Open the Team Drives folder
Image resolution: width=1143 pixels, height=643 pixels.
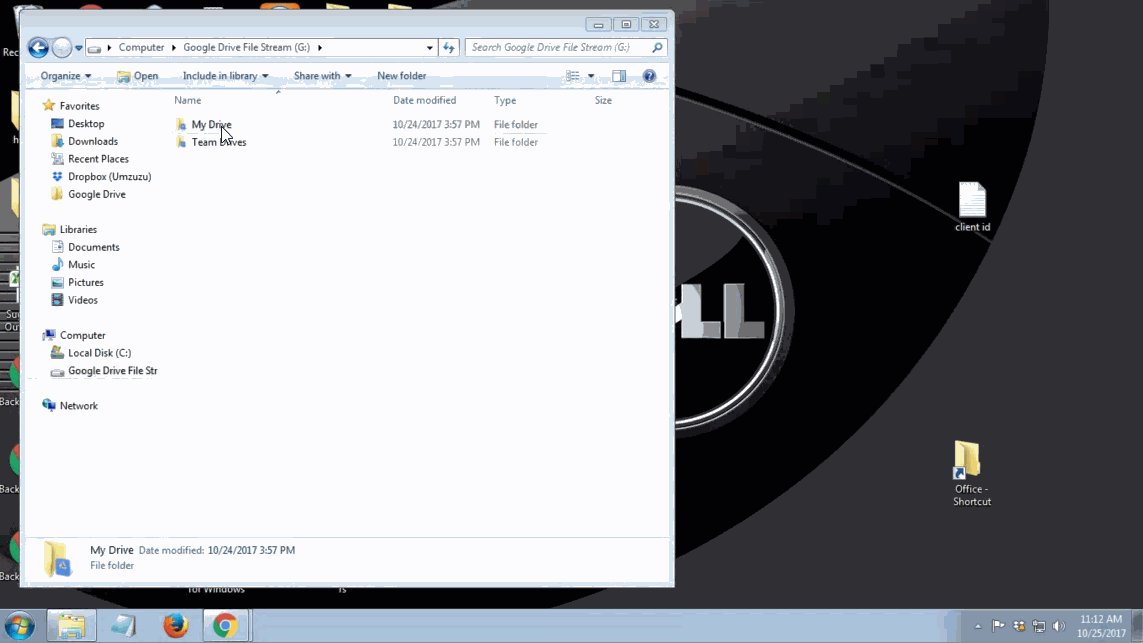pyautogui.click(x=218, y=141)
